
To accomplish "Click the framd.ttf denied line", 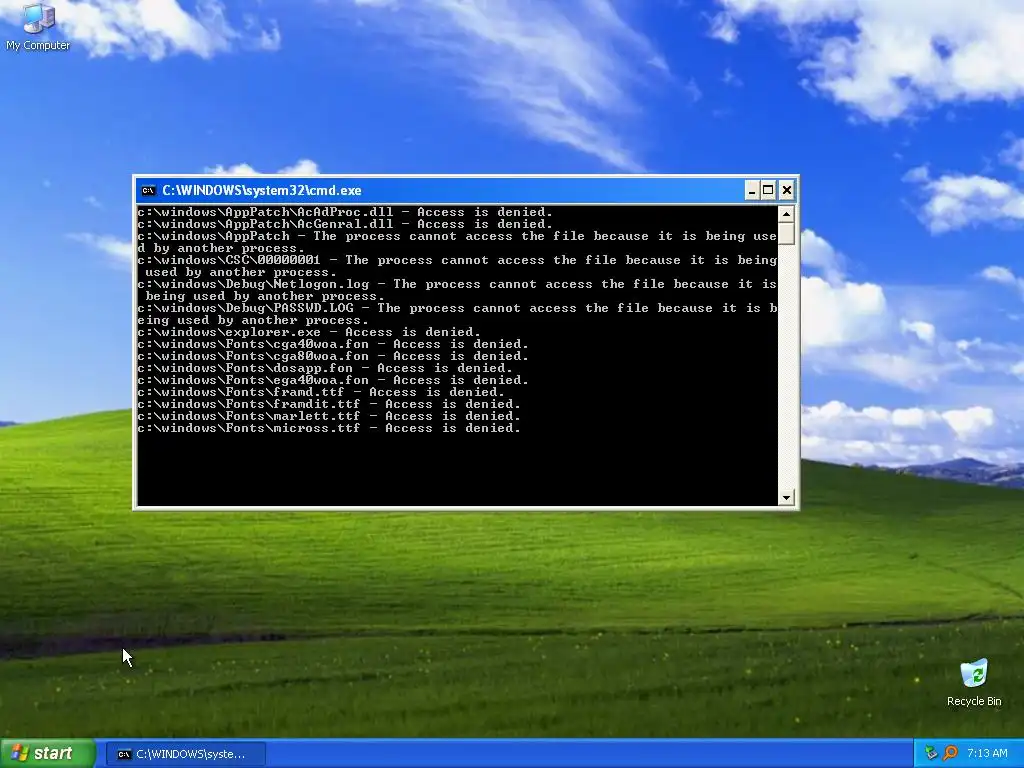I will coord(321,392).
